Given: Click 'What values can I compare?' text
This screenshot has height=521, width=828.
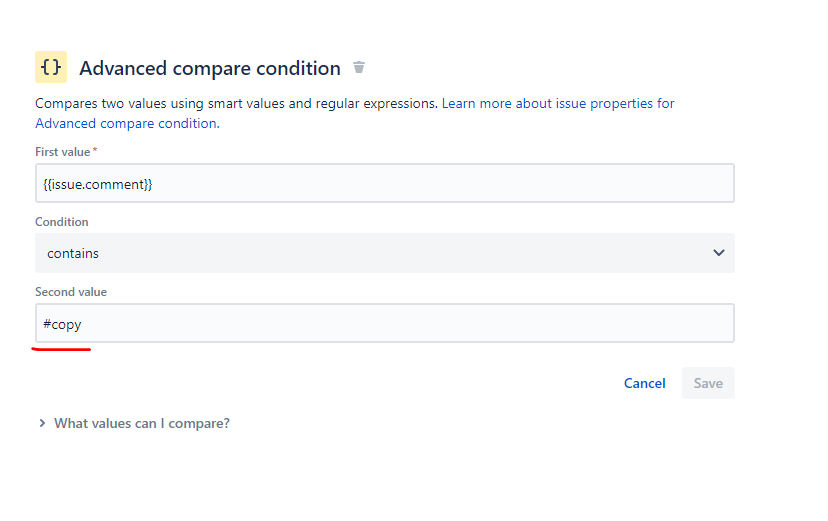Looking at the screenshot, I should pyautogui.click(x=142, y=423).
